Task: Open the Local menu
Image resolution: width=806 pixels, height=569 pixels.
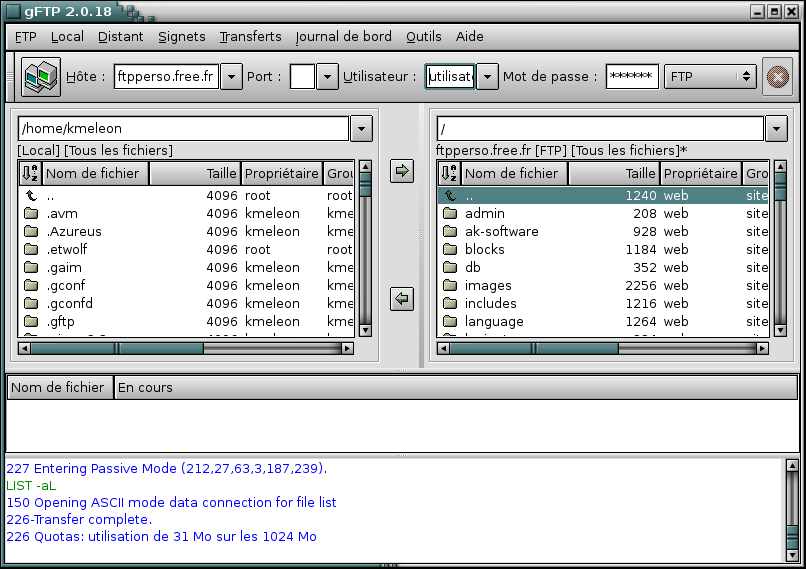Action: tap(67, 36)
